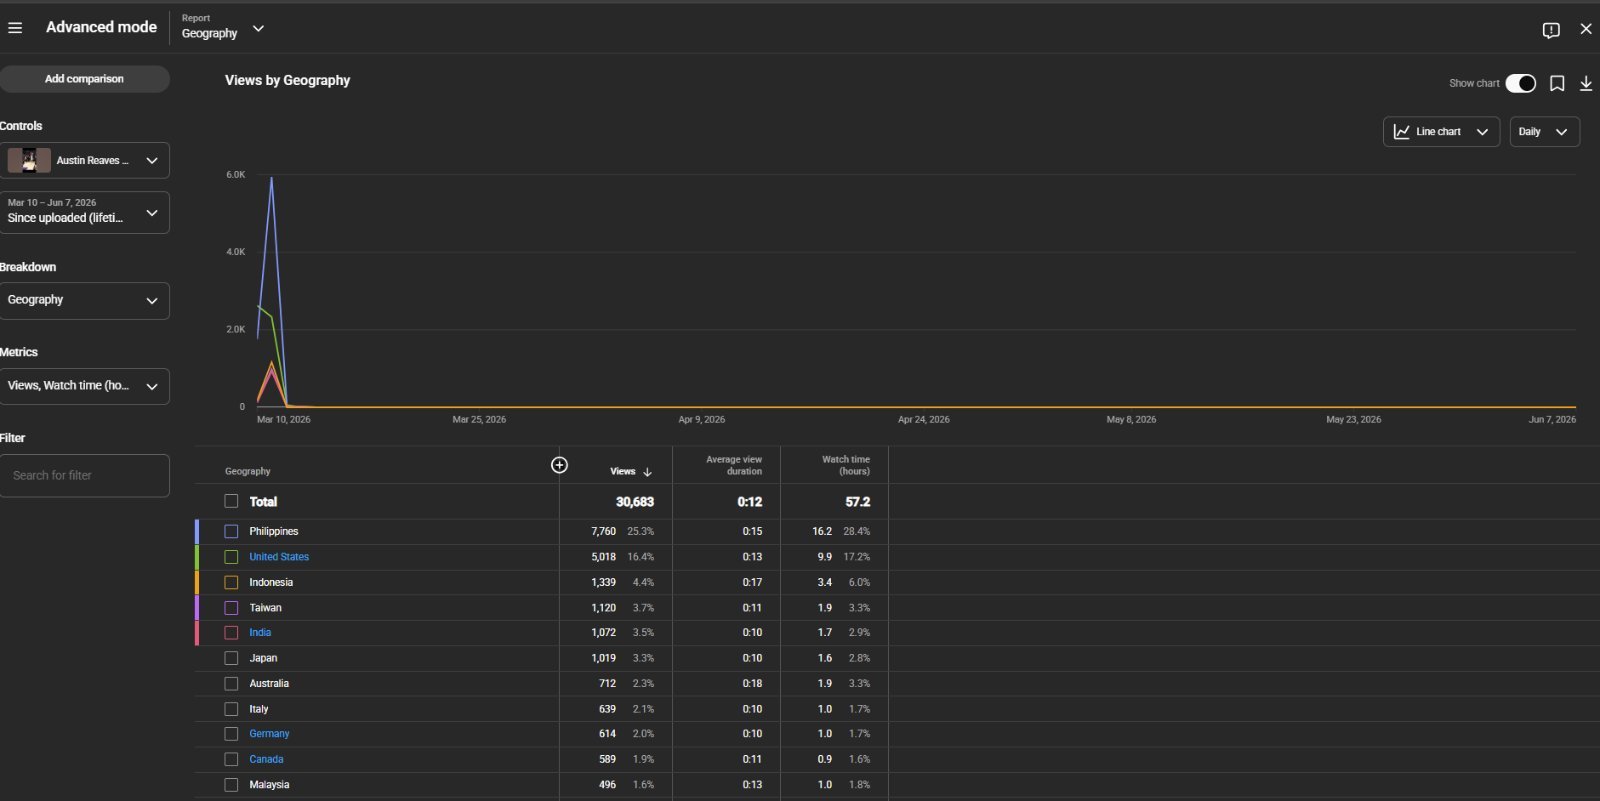Click the total views value 30,683
The height and width of the screenshot is (801, 1600).
click(x=635, y=502)
